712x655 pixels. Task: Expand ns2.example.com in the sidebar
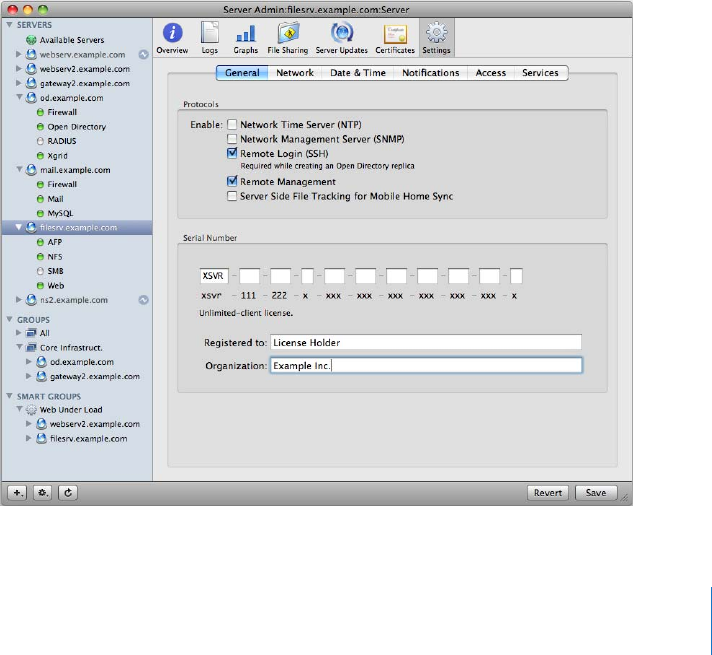[19, 300]
